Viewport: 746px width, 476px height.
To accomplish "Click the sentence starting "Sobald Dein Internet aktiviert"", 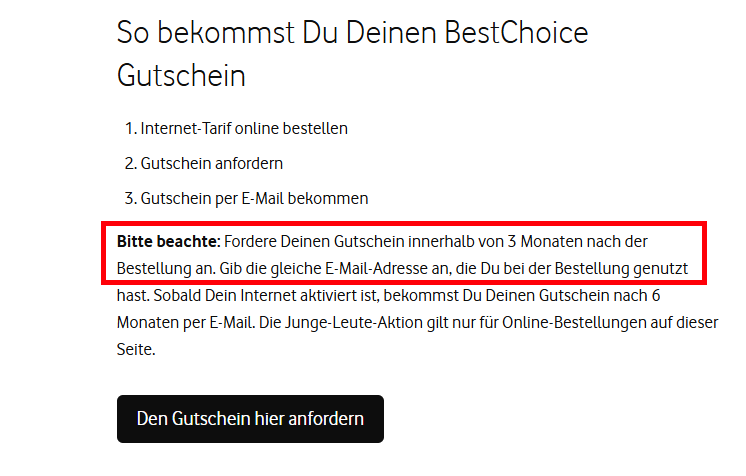I will pos(400,297).
